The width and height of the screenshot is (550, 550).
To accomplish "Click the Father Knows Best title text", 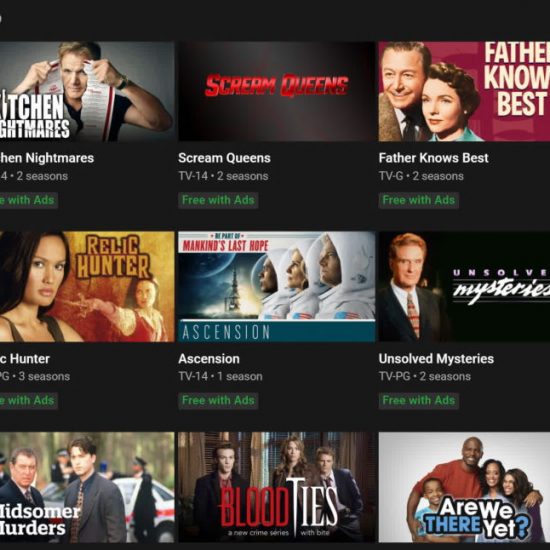I will (433, 158).
